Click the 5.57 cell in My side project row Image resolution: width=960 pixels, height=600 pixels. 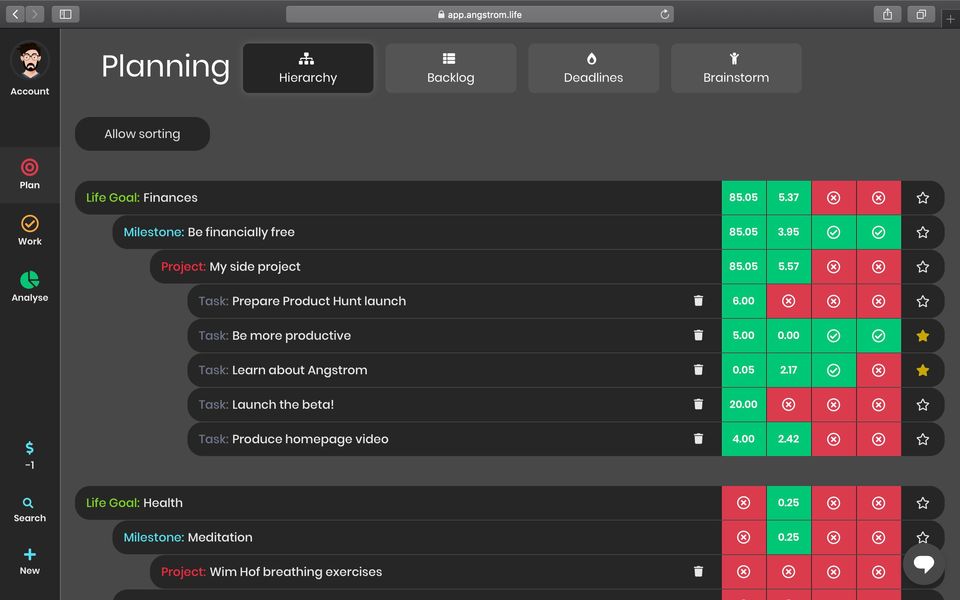coord(789,266)
